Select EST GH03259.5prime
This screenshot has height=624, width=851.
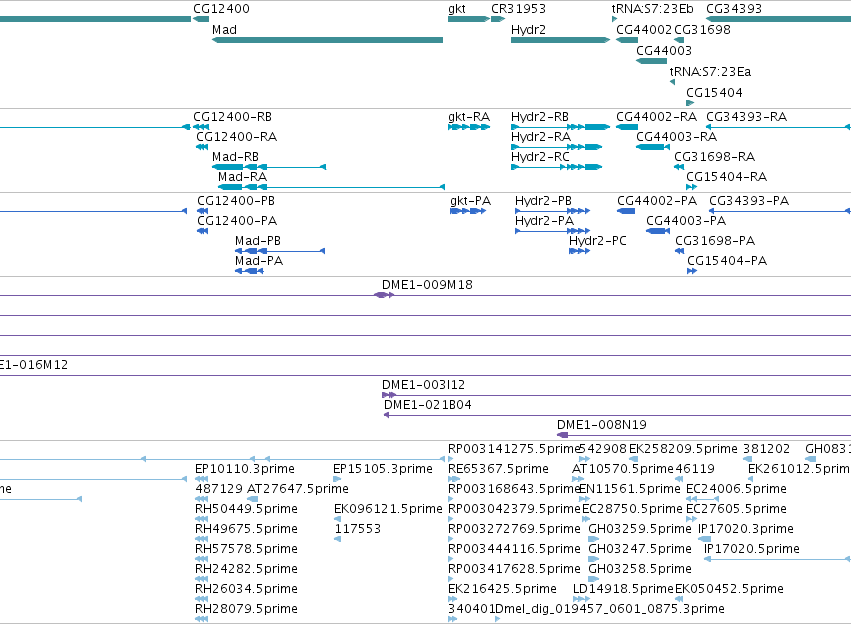coord(640,529)
